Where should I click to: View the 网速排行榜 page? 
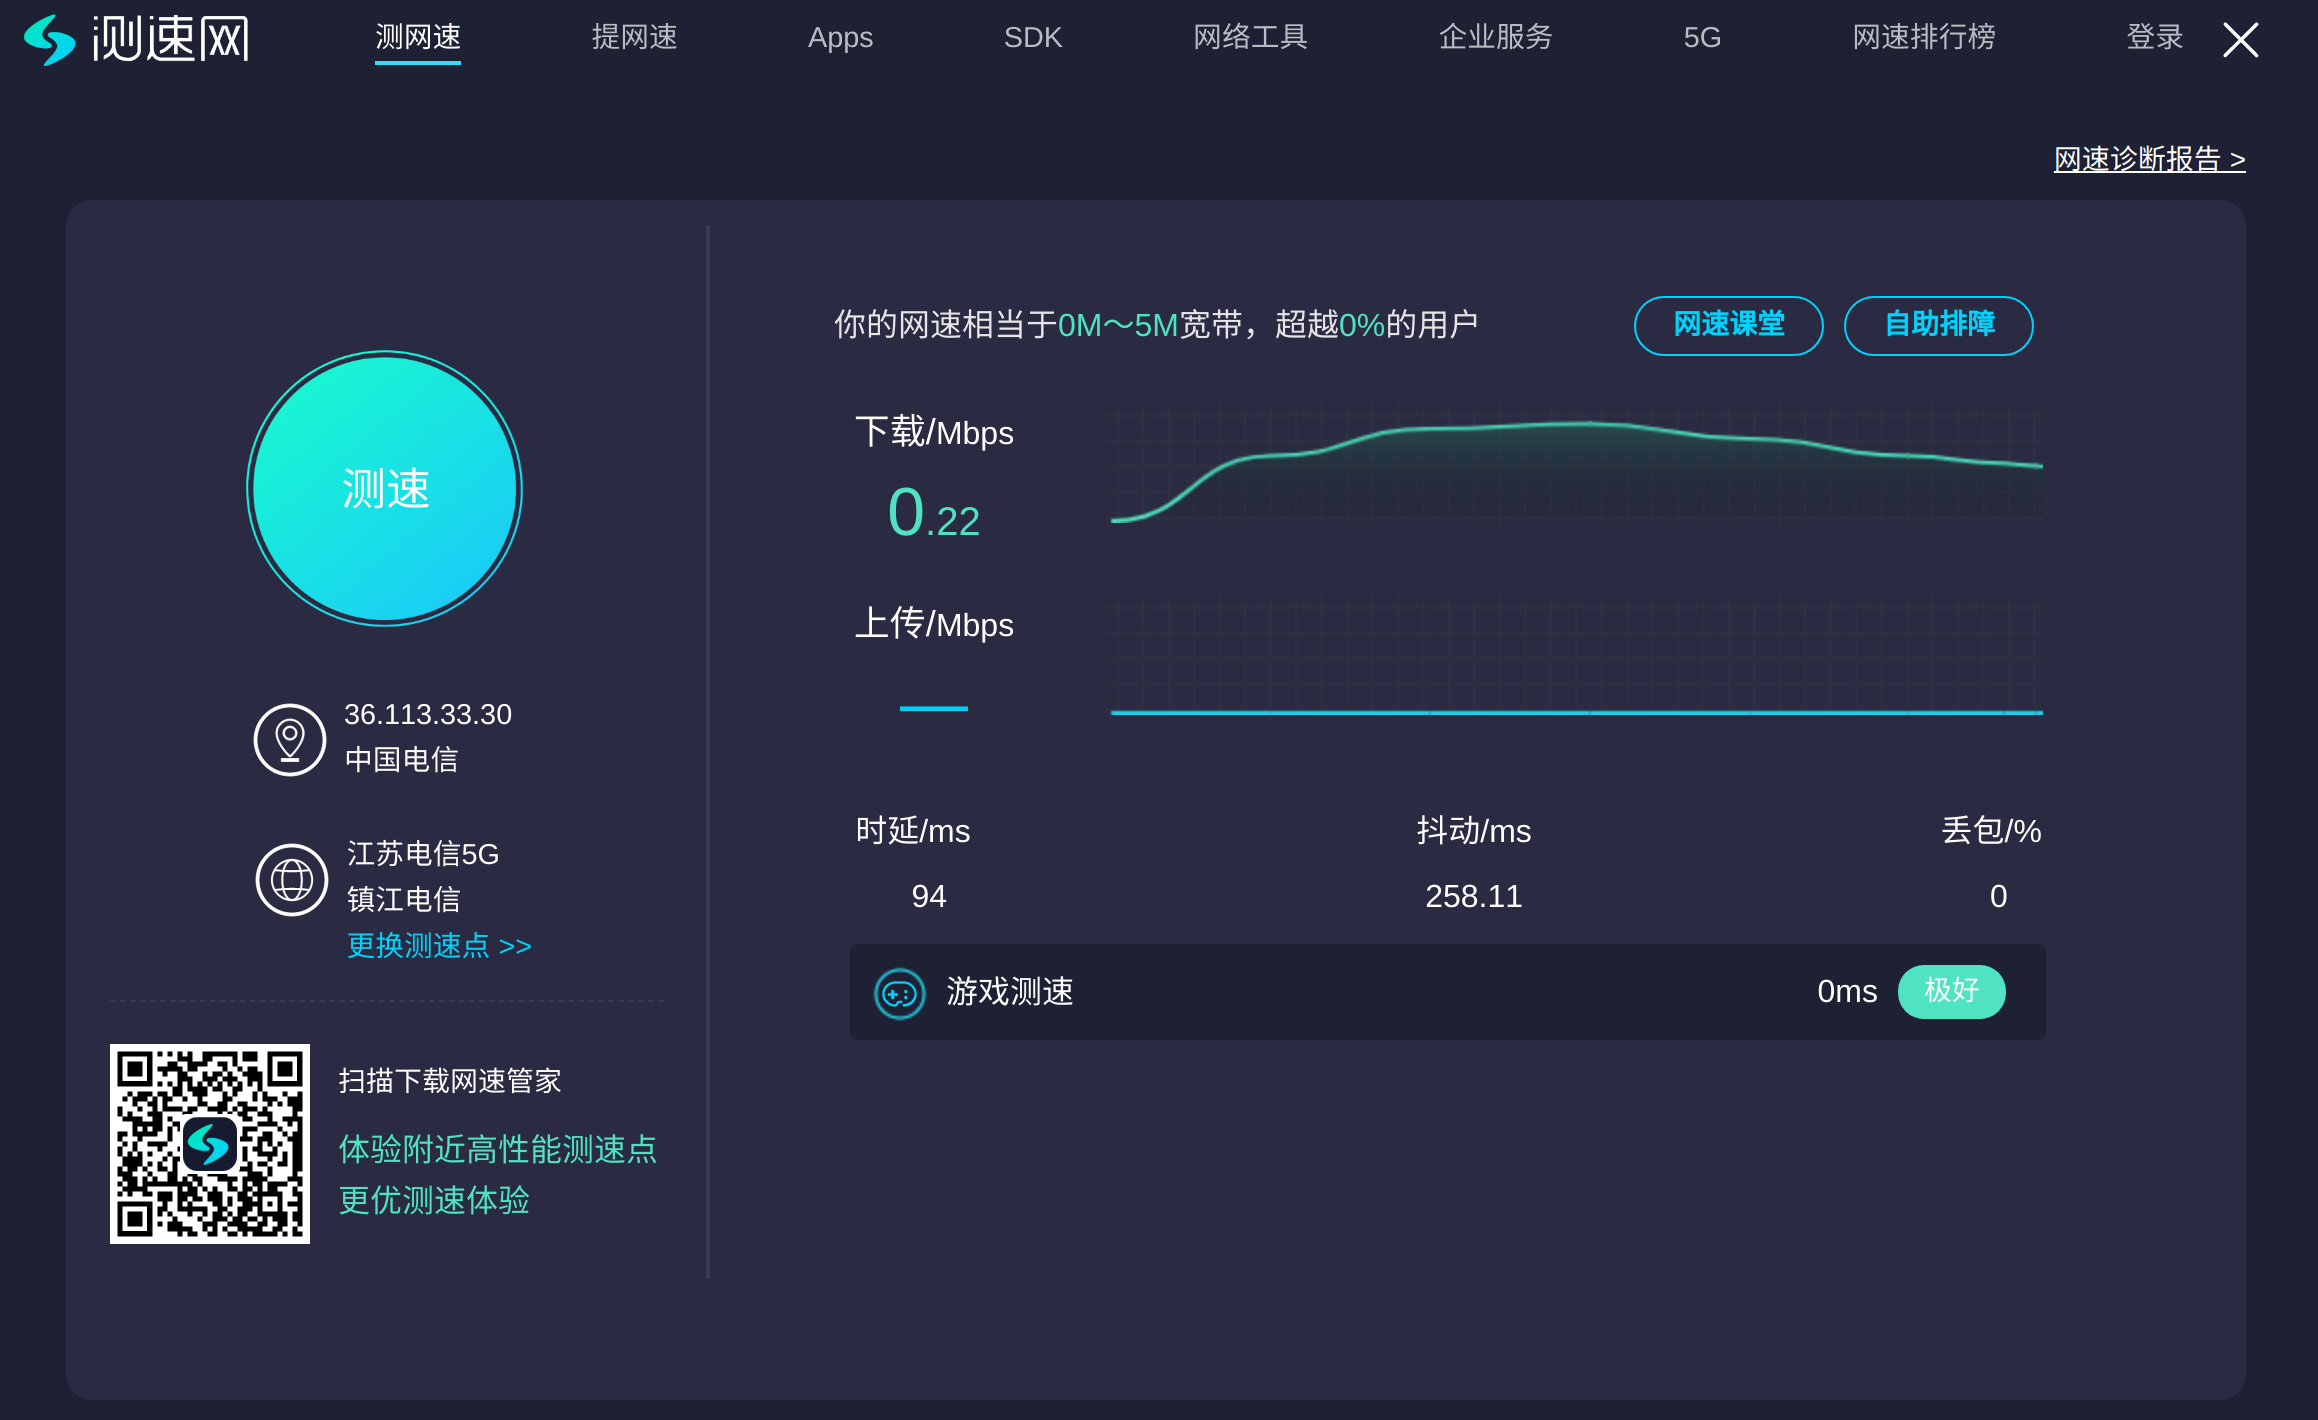[x=1923, y=38]
